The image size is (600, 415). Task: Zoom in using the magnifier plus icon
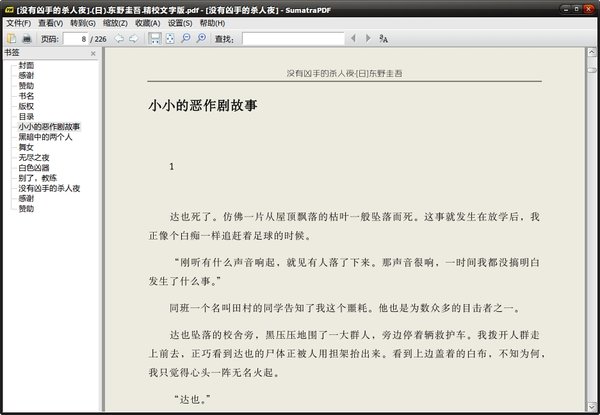201,38
